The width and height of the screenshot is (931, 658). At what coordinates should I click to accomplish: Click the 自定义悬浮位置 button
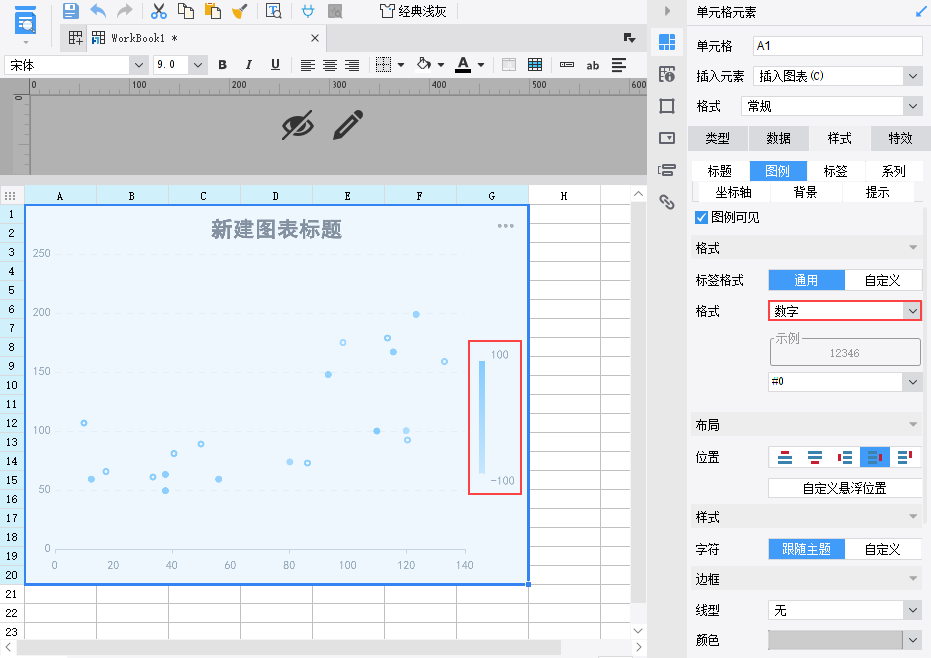tap(844, 488)
